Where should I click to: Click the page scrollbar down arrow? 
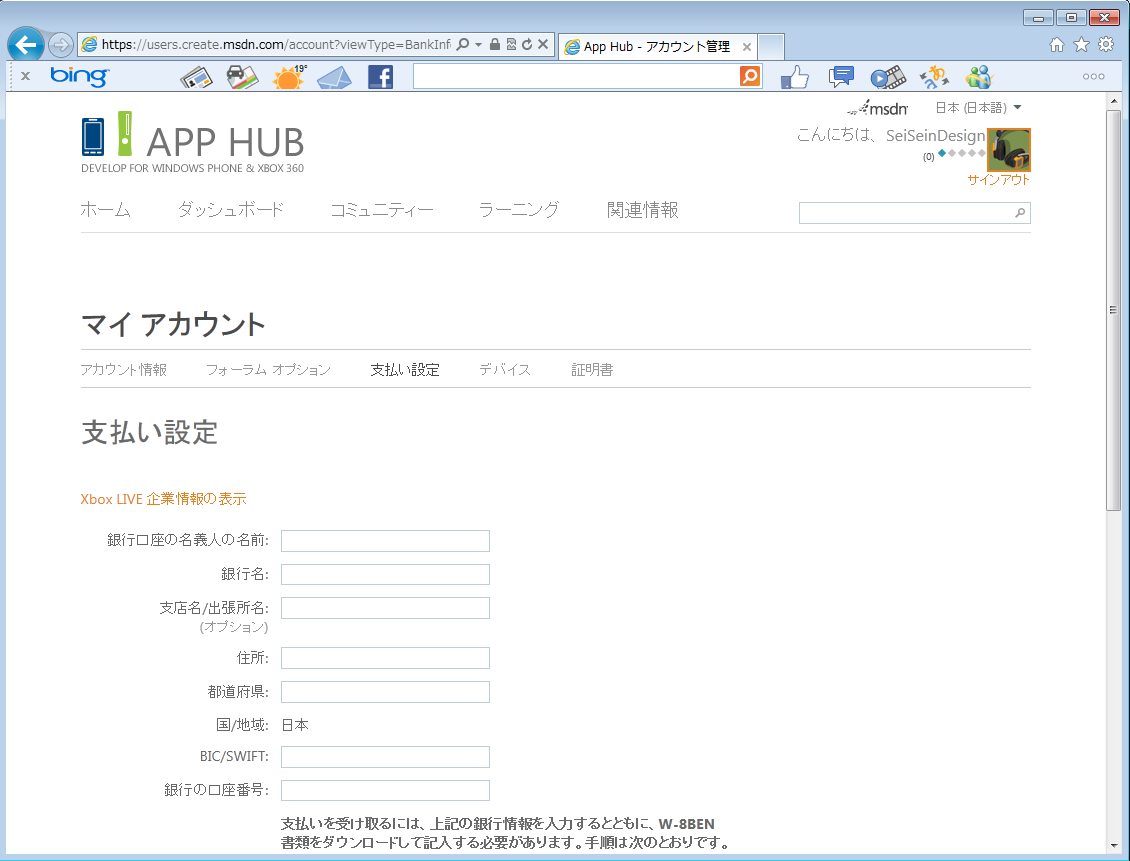pos(1113,845)
